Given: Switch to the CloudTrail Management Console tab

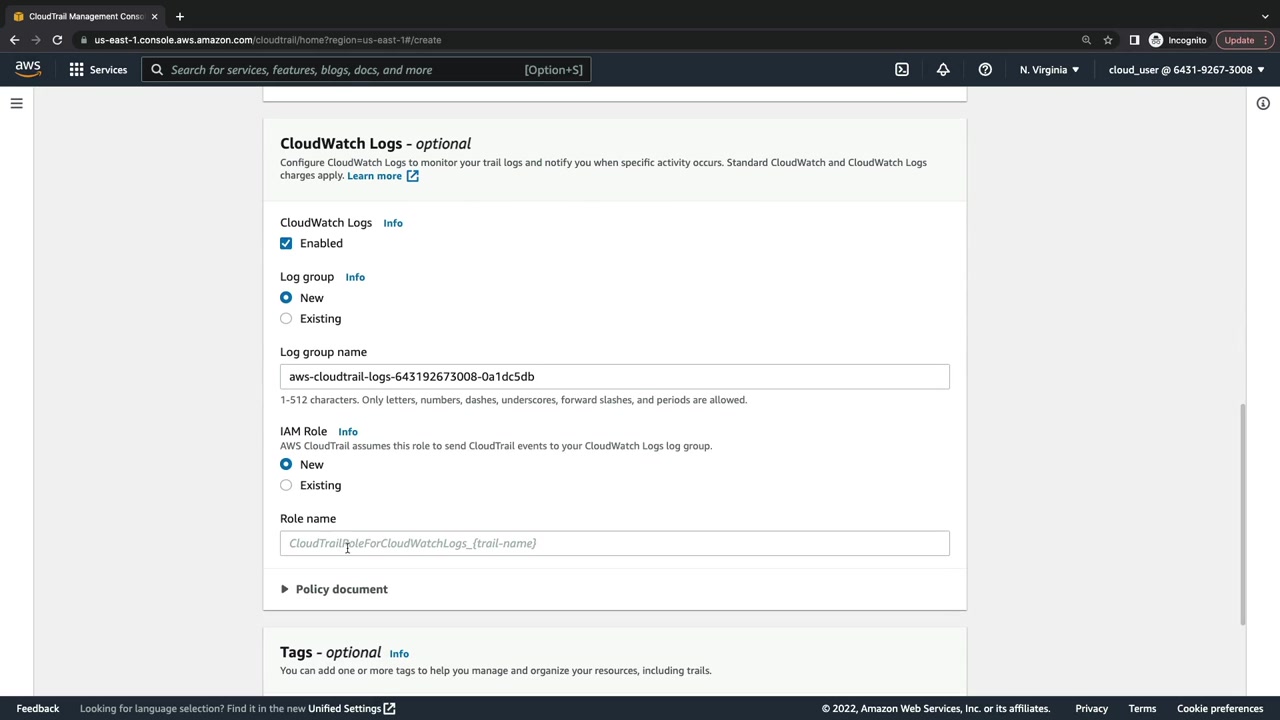Looking at the screenshot, I should coord(85,16).
